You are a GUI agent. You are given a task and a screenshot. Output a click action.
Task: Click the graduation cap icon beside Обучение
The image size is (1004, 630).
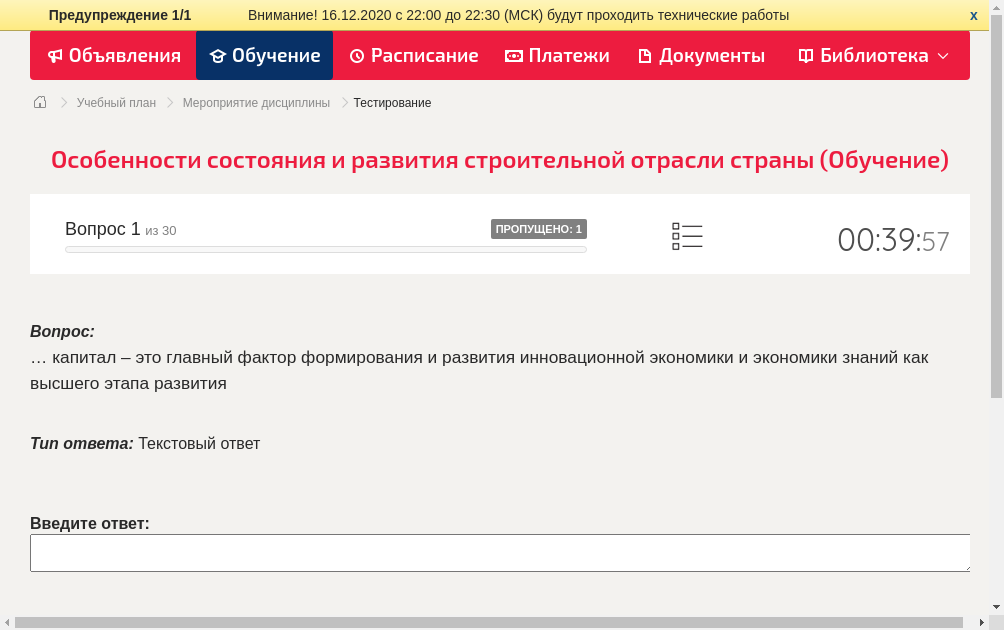pyautogui.click(x=218, y=56)
